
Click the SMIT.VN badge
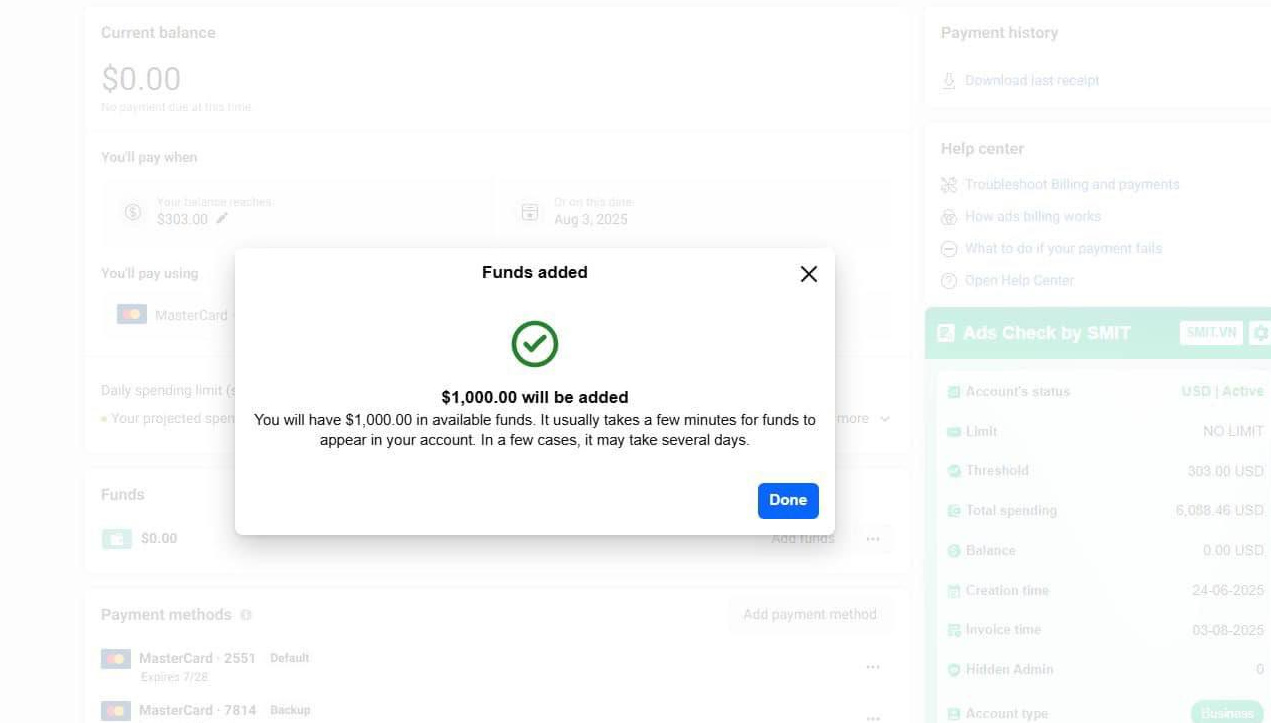click(x=1211, y=333)
